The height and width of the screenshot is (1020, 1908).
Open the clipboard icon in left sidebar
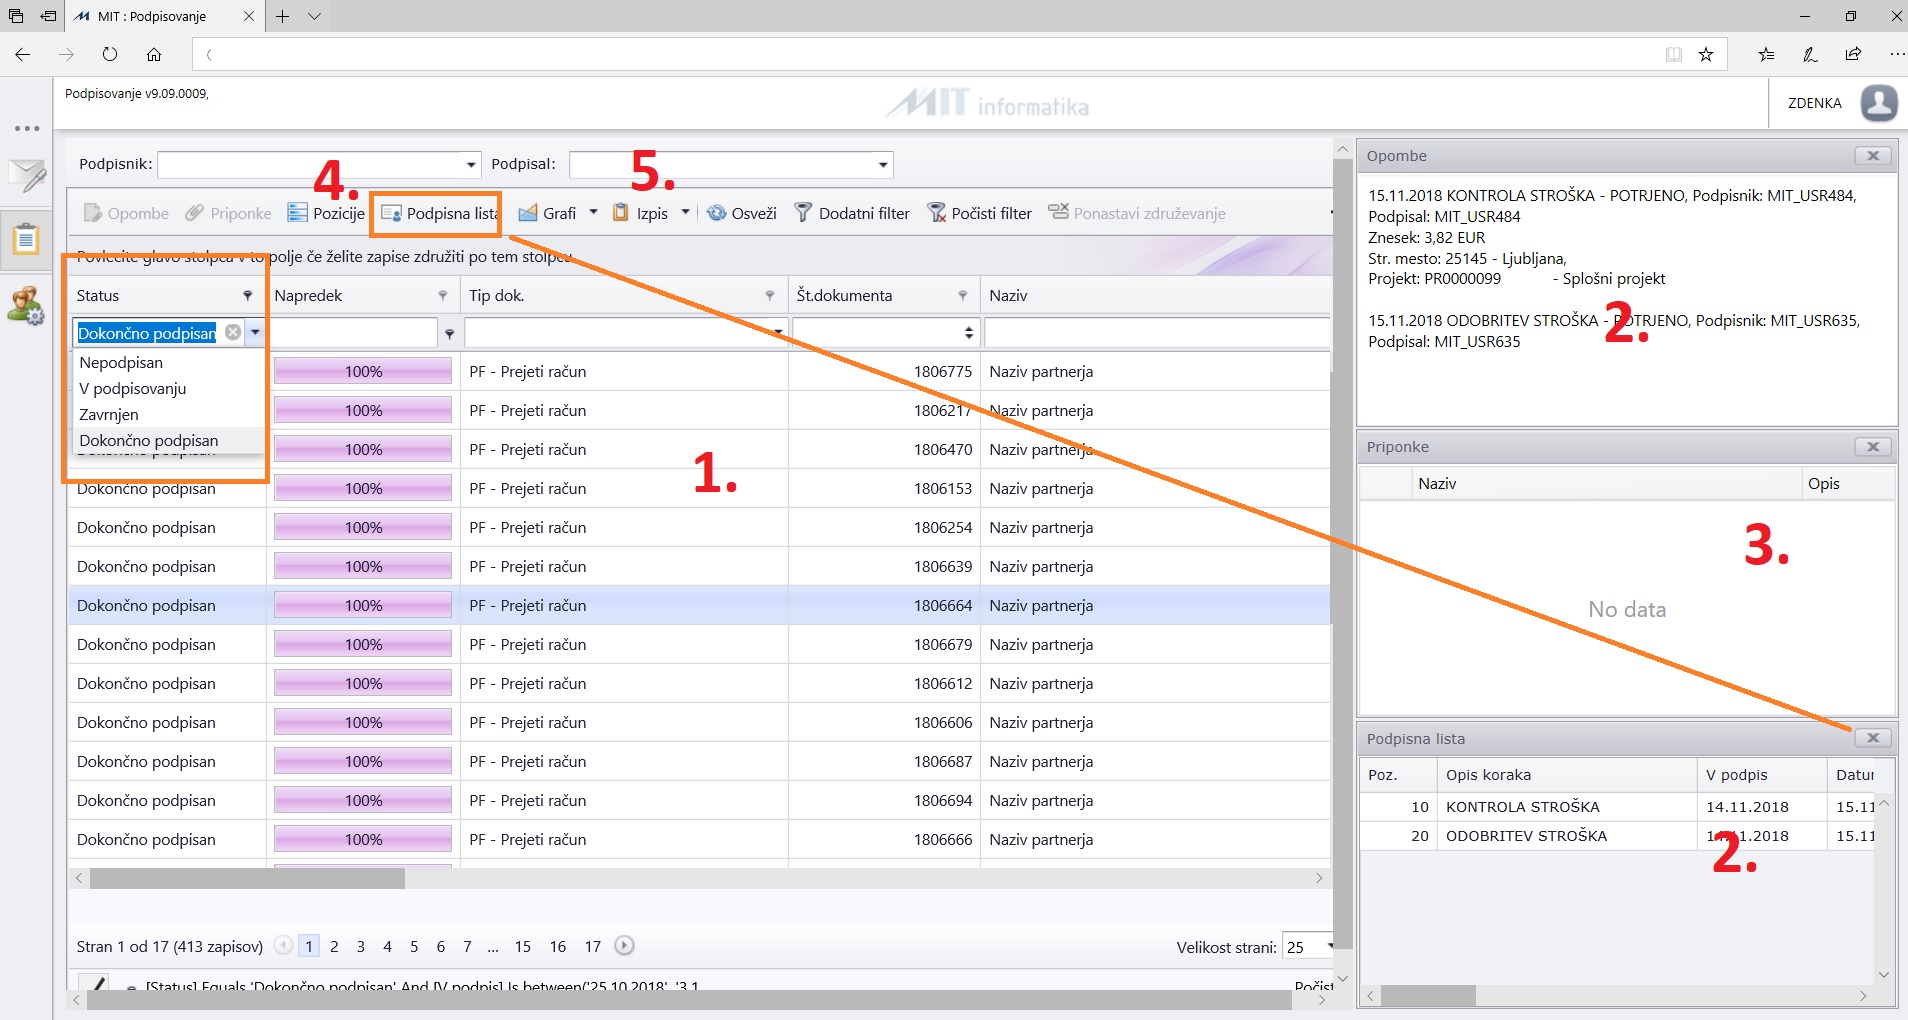[x=26, y=240]
